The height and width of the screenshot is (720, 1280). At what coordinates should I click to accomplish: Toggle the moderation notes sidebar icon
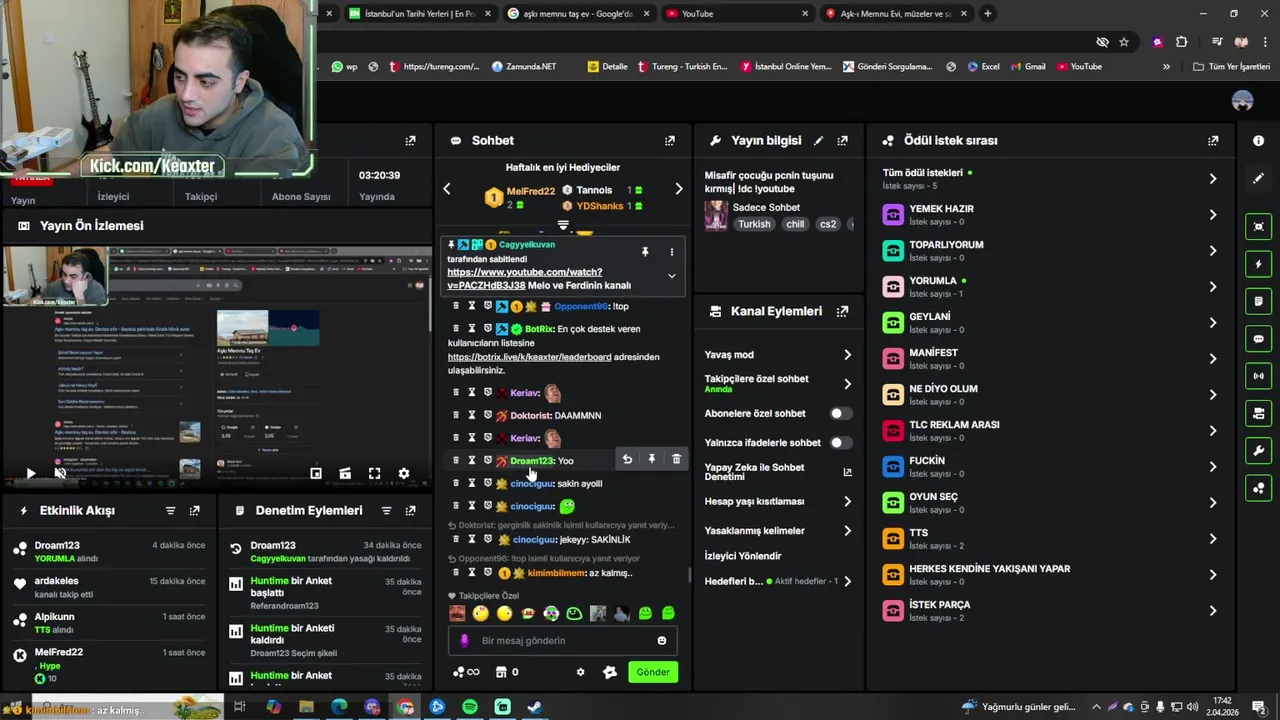(x=1258, y=301)
